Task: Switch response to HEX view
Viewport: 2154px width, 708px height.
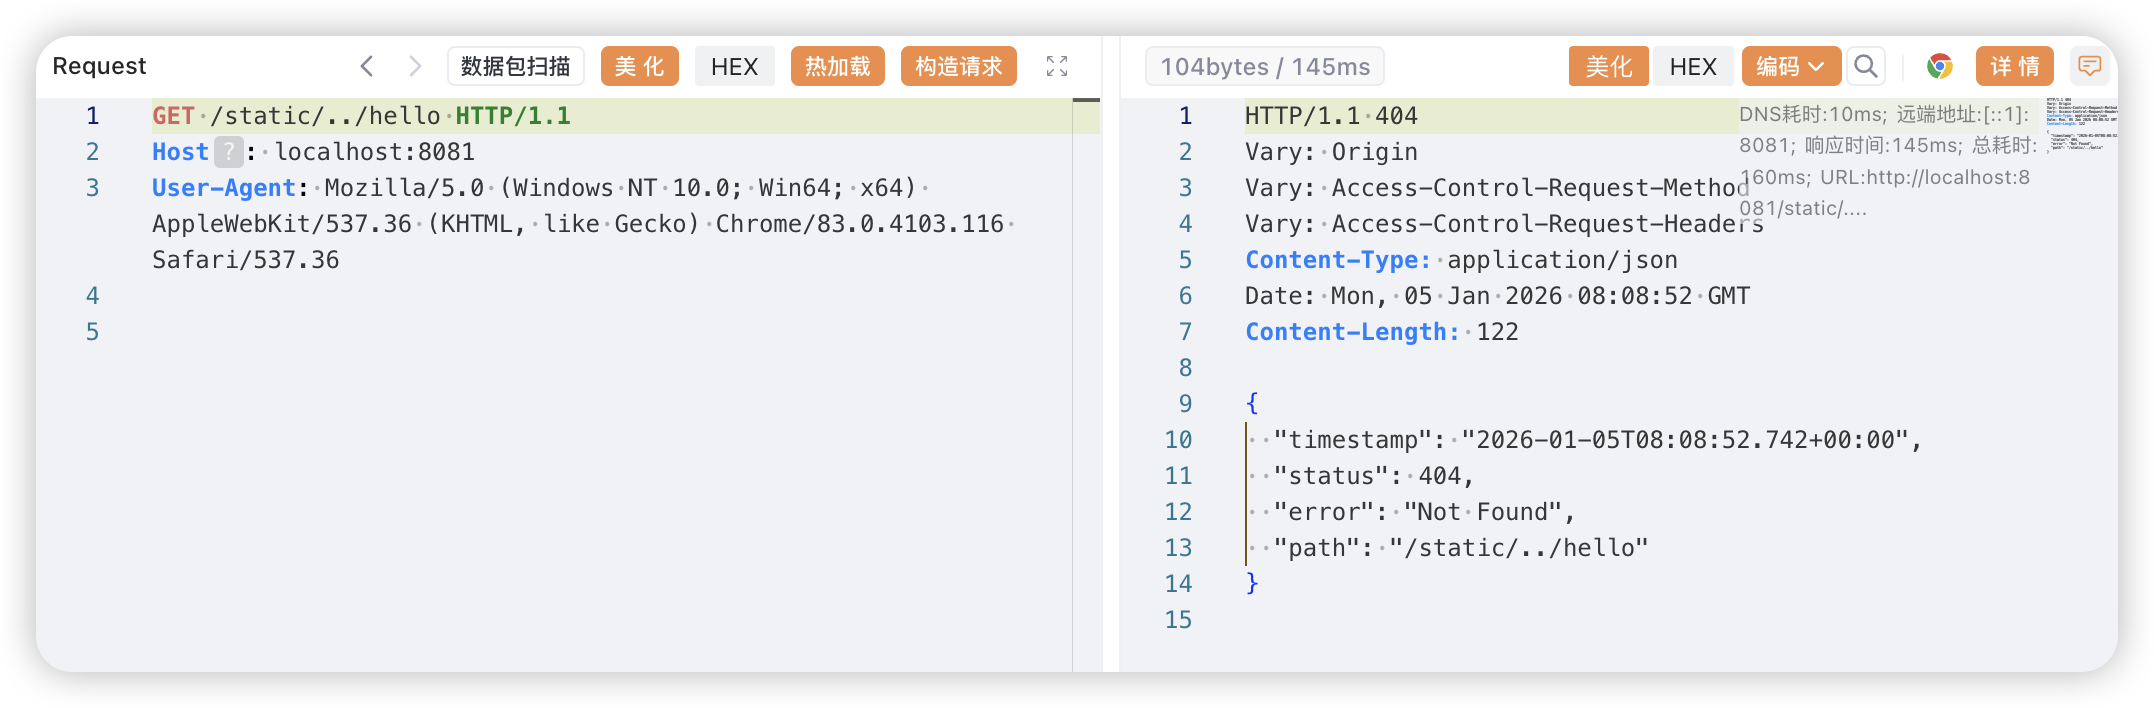Action: 1693,66
